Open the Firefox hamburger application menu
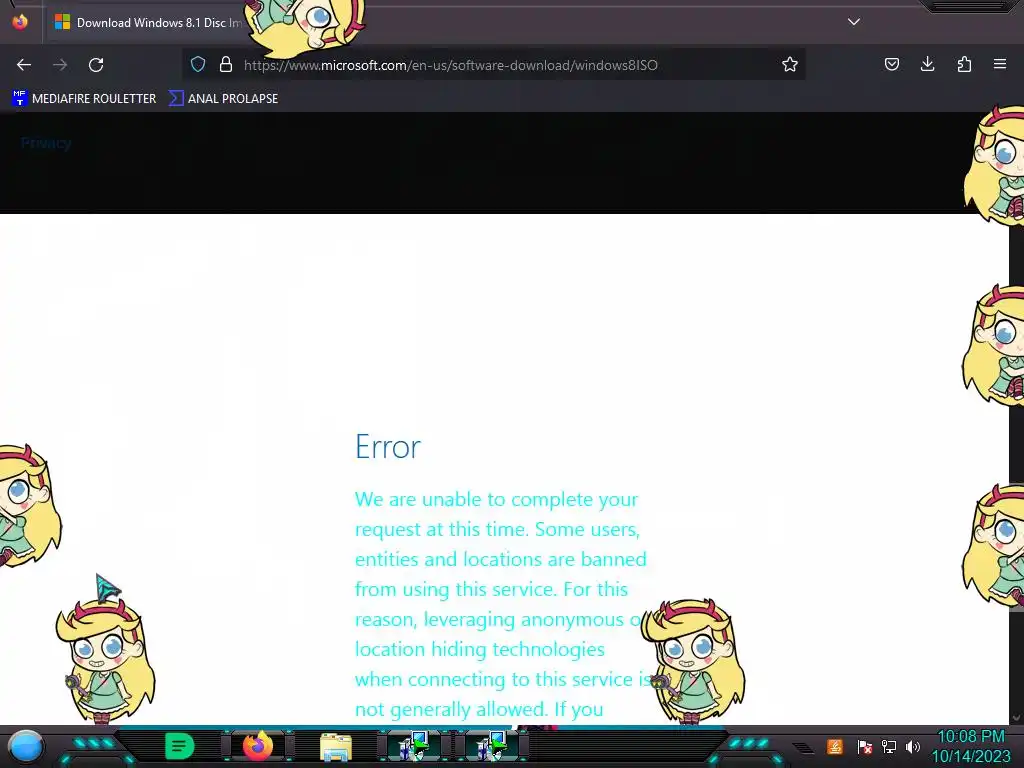Screen dimensions: 1024x768 pyautogui.click(x=1000, y=64)
